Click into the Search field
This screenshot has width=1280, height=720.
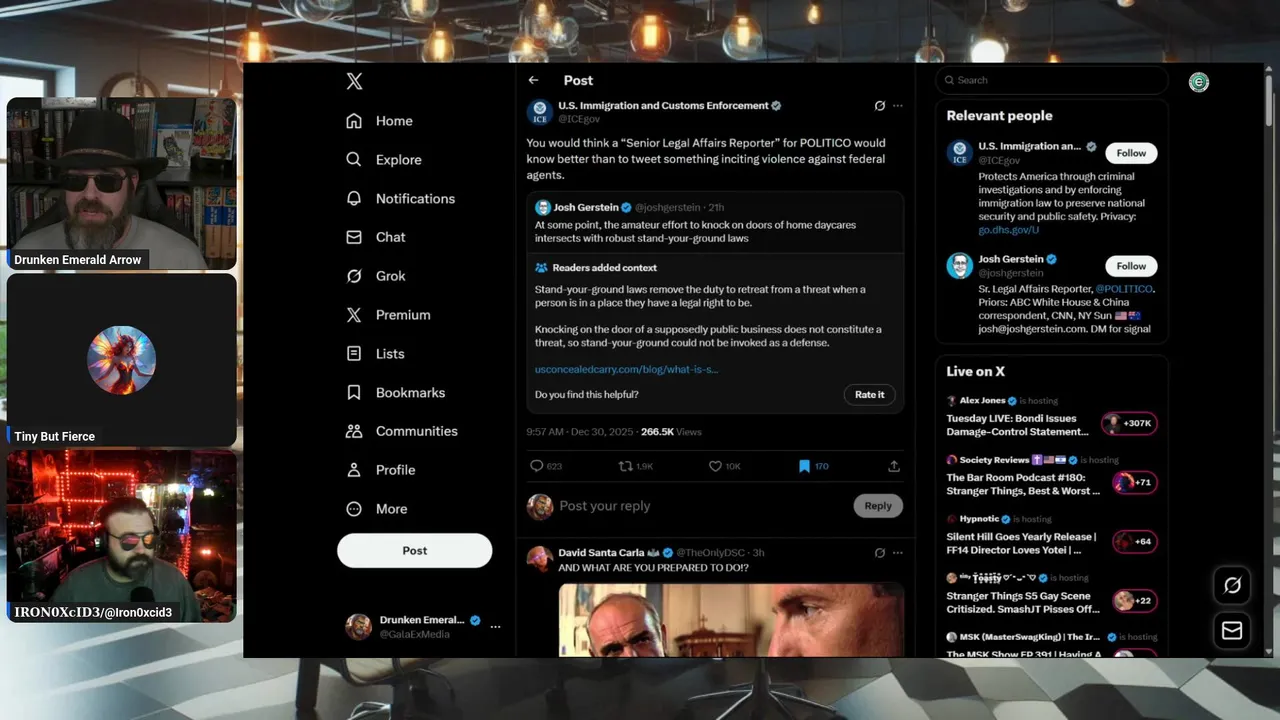point(1052,80)
